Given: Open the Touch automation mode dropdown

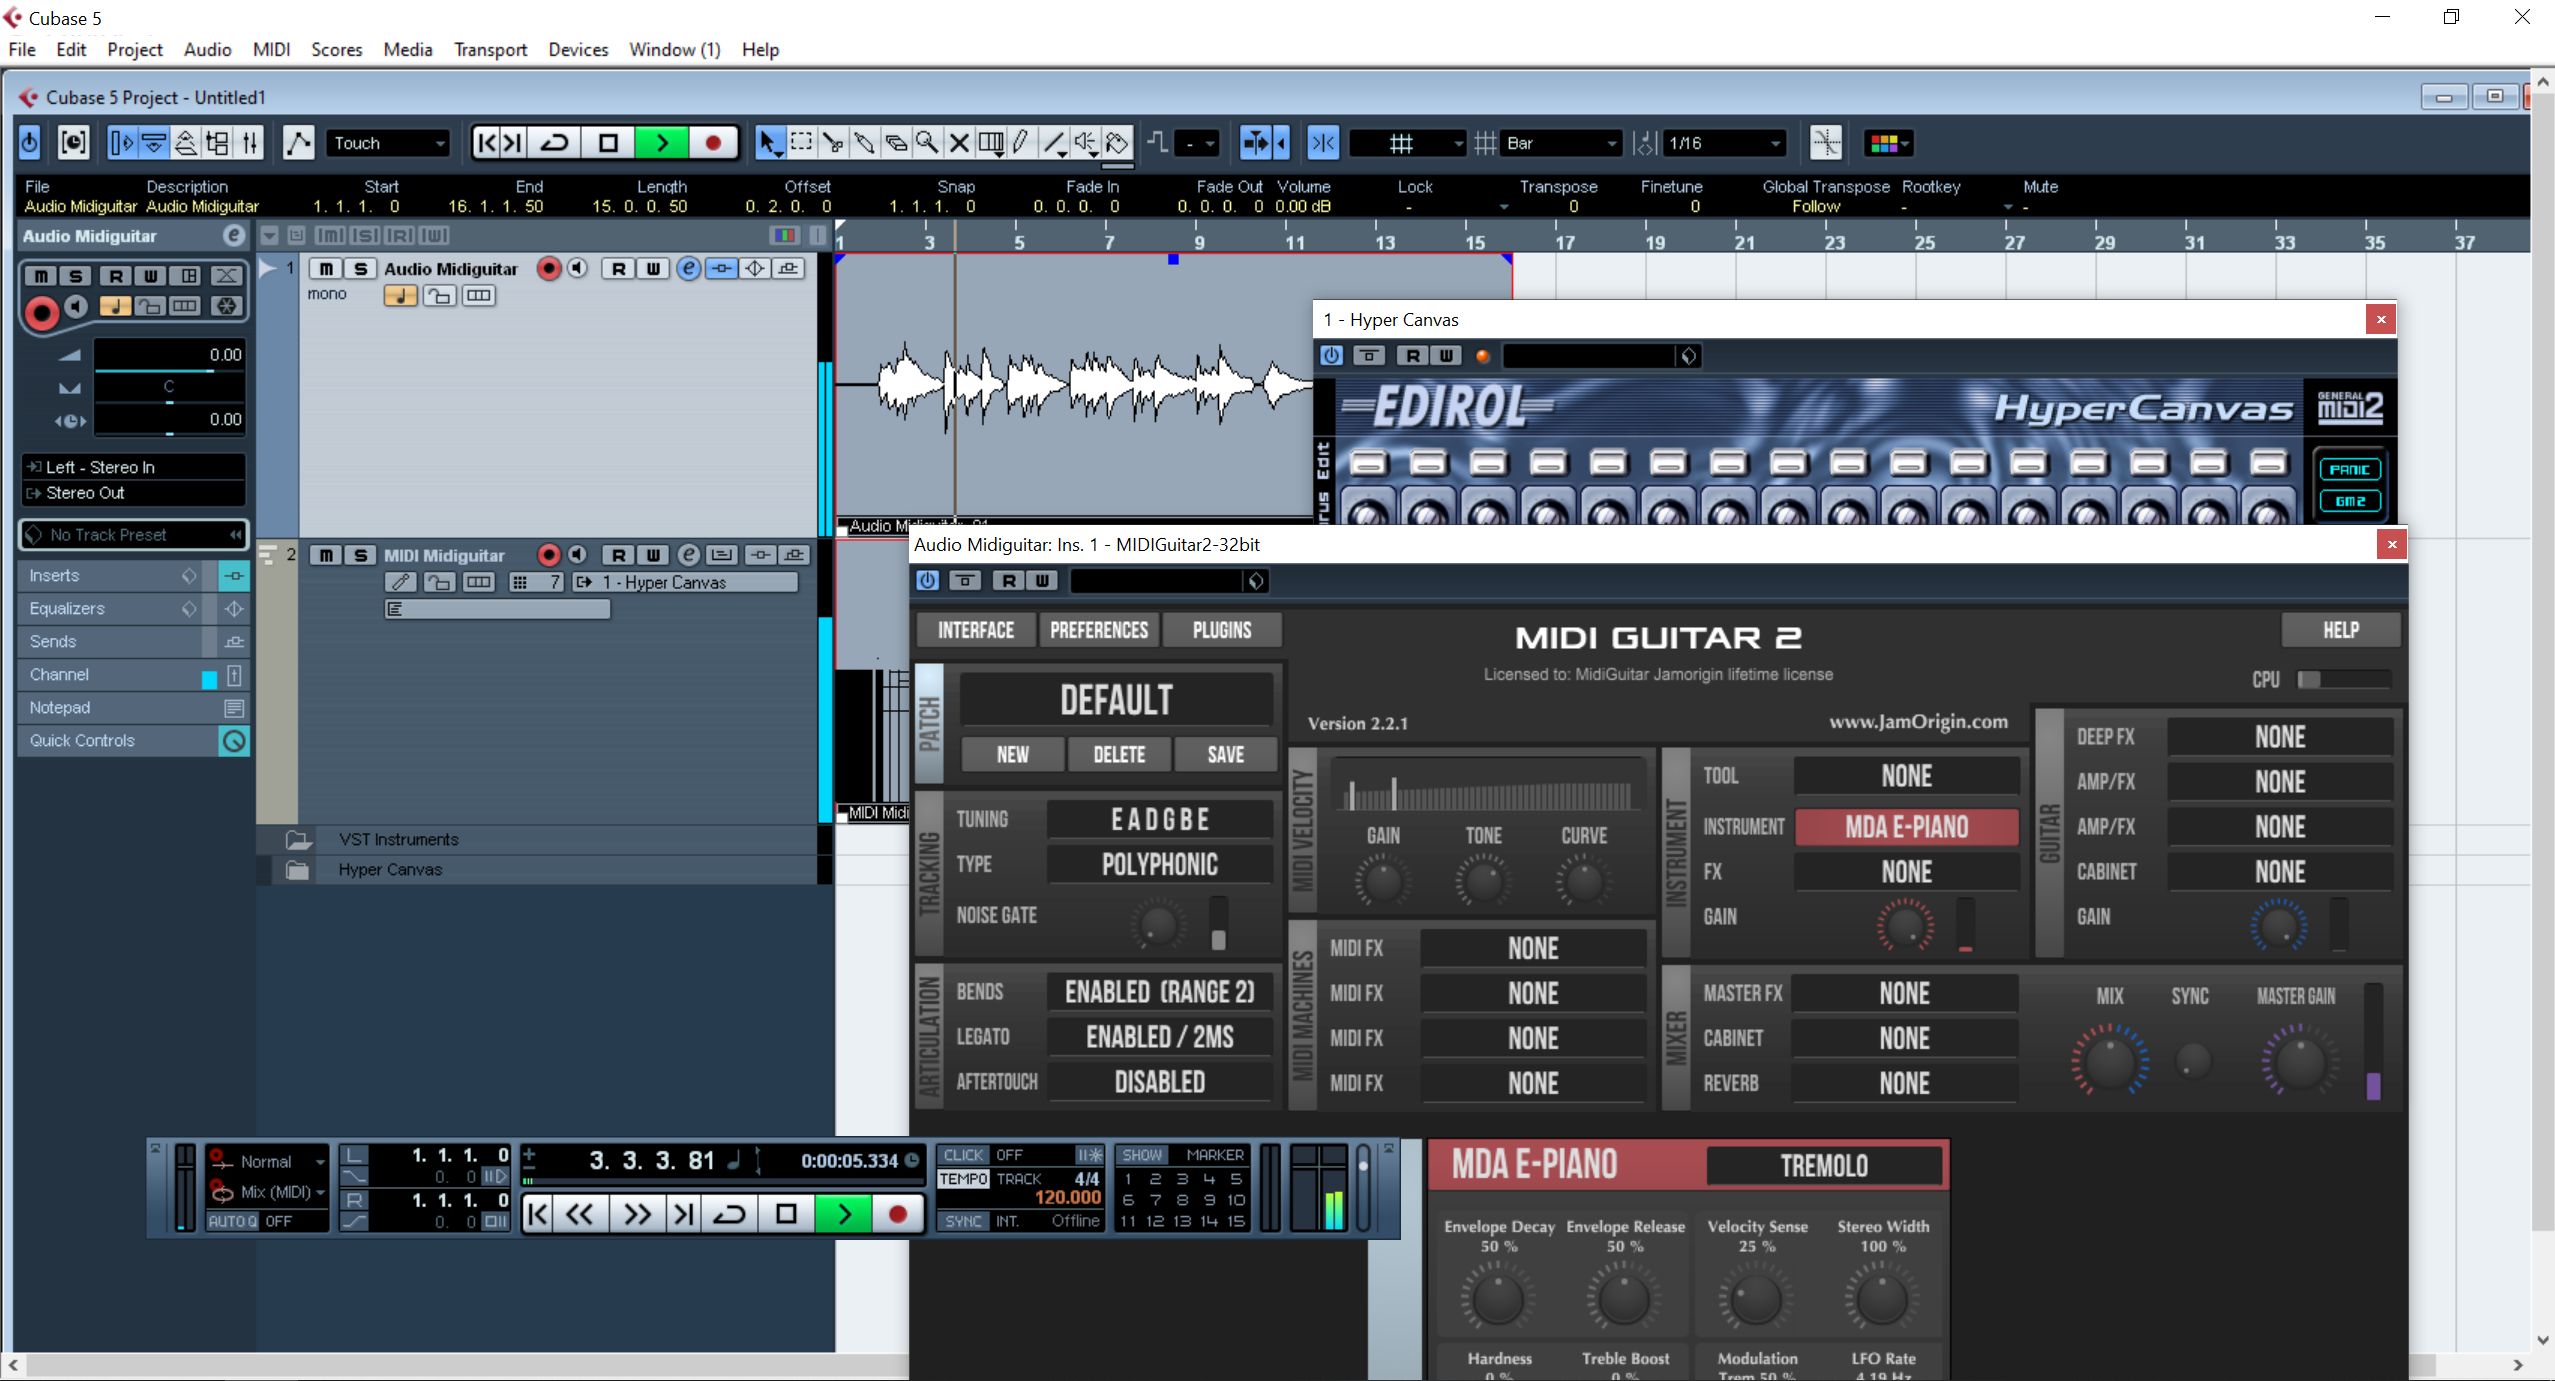Looking at the screenshot, I should click(388, 143).
